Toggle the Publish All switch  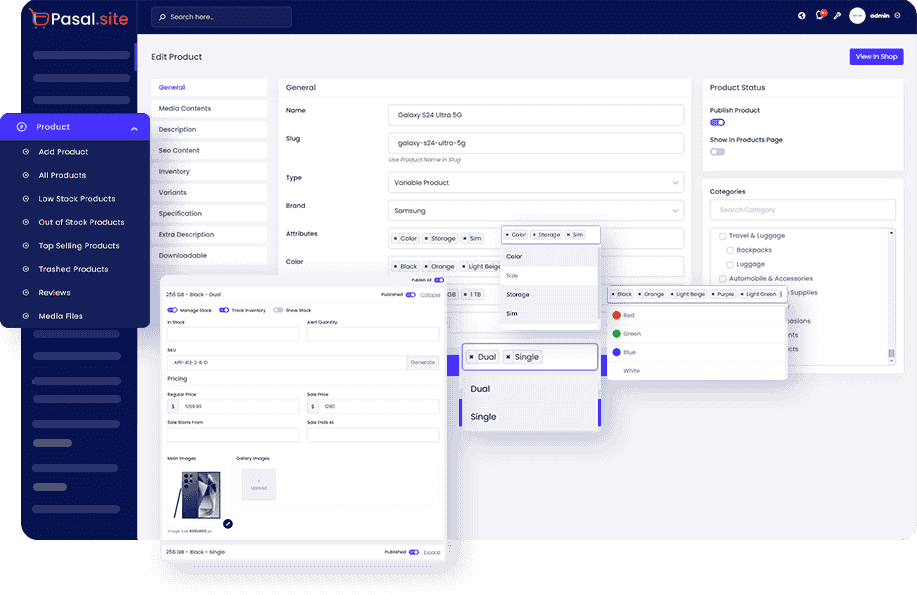click(x=439, y=280)
